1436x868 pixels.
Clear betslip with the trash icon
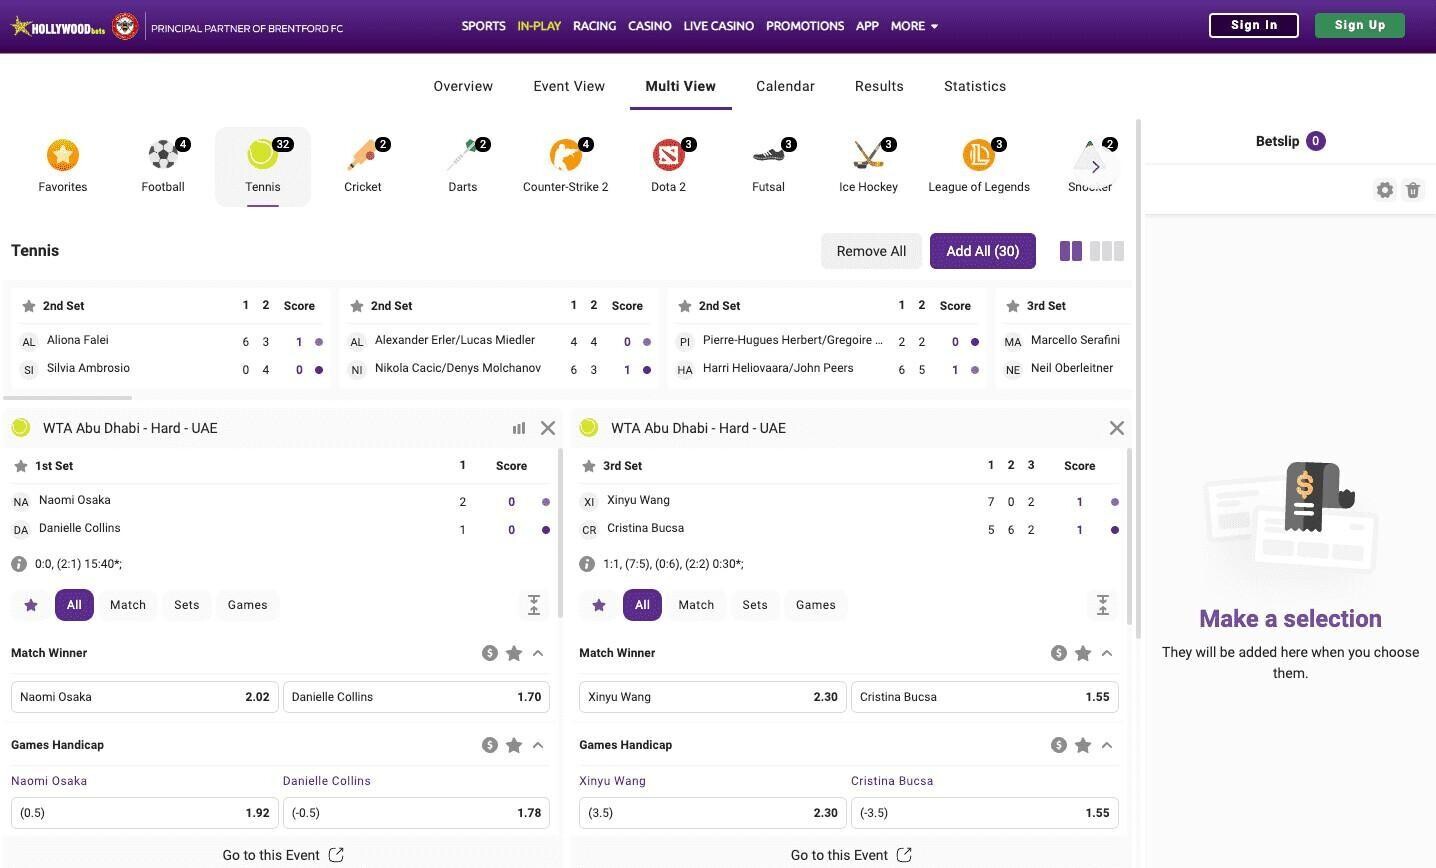coord(1413,190)
